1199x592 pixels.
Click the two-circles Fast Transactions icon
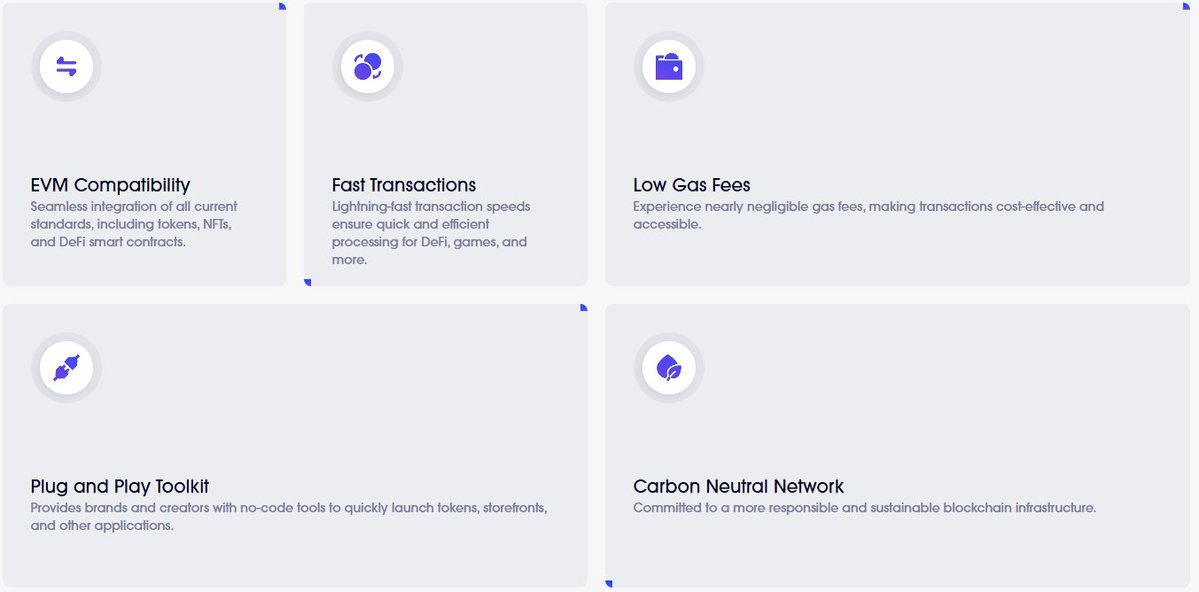(367, 67)
